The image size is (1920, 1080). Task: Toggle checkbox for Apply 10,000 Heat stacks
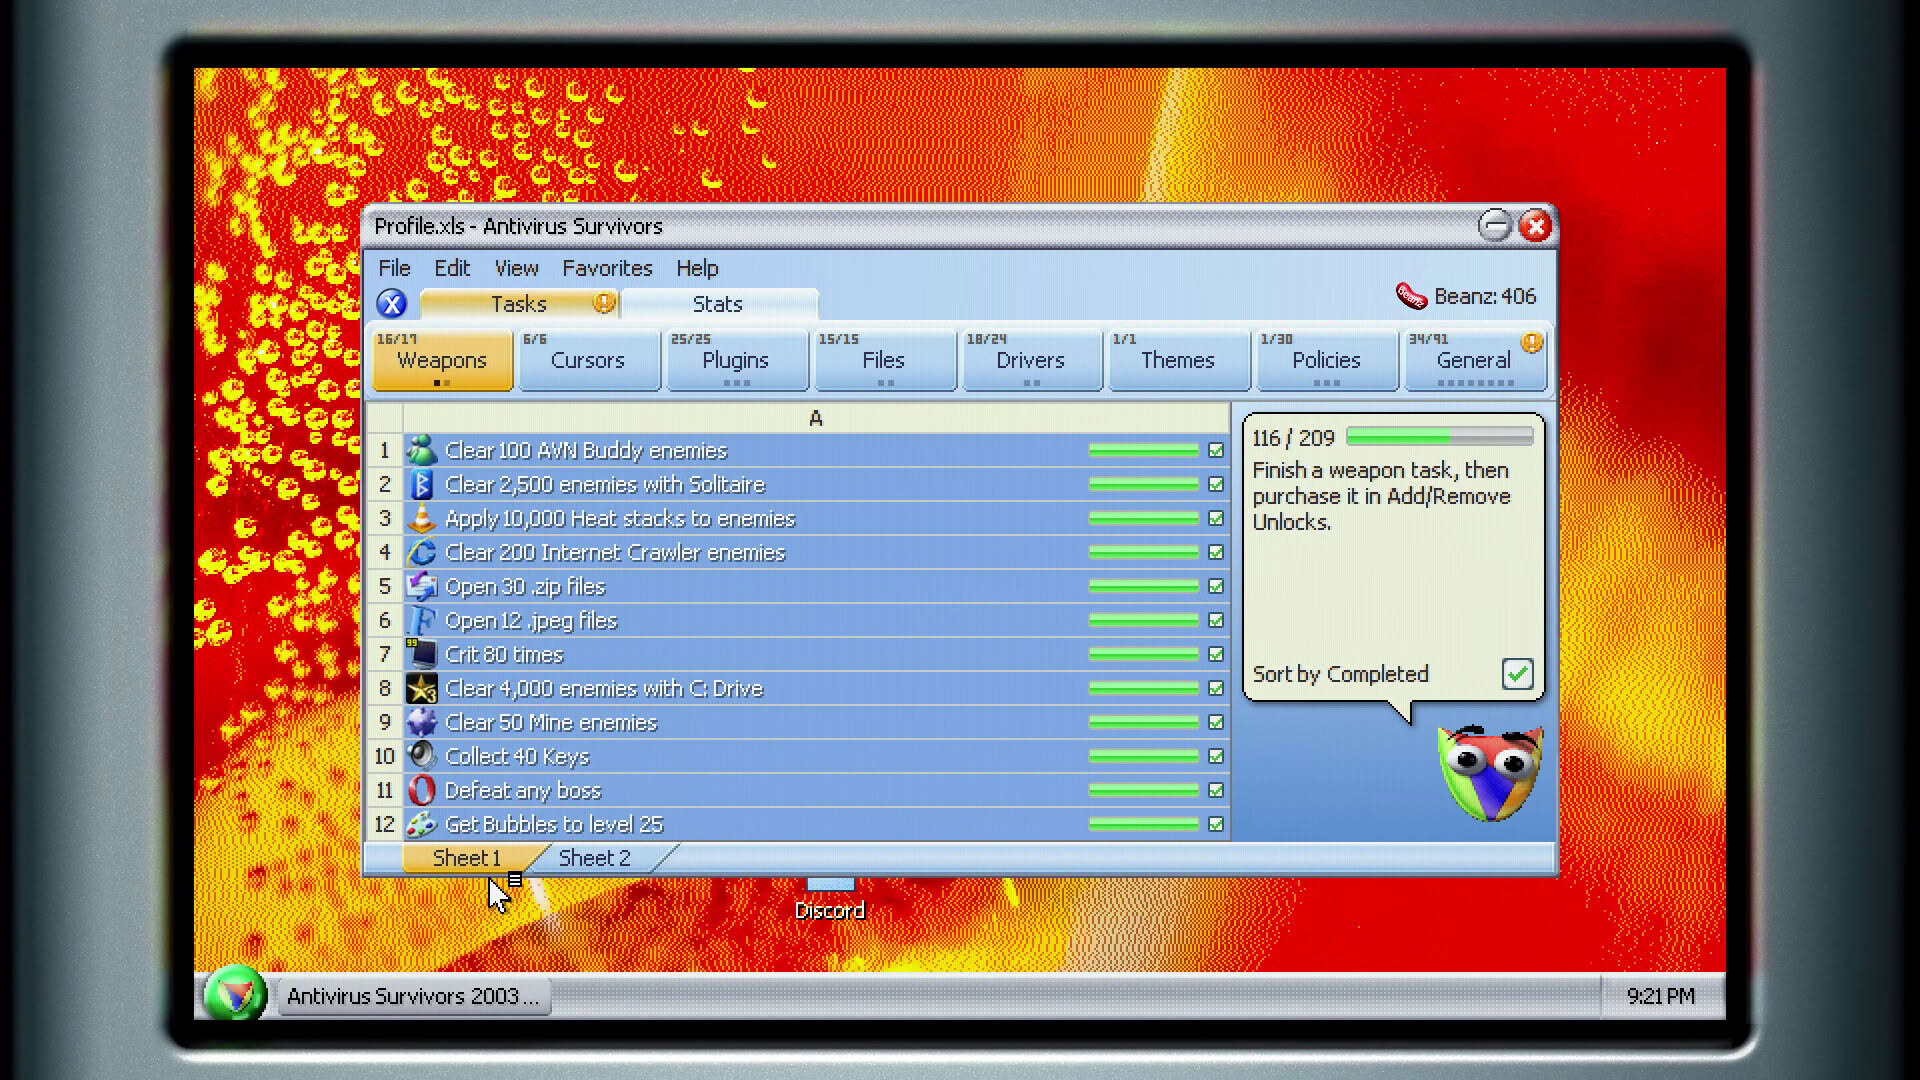(x=1216, y=519)
